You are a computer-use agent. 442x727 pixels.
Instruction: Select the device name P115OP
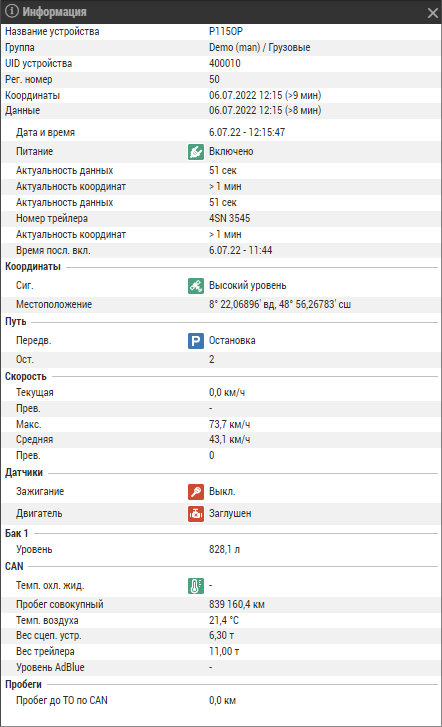[226, 31]
